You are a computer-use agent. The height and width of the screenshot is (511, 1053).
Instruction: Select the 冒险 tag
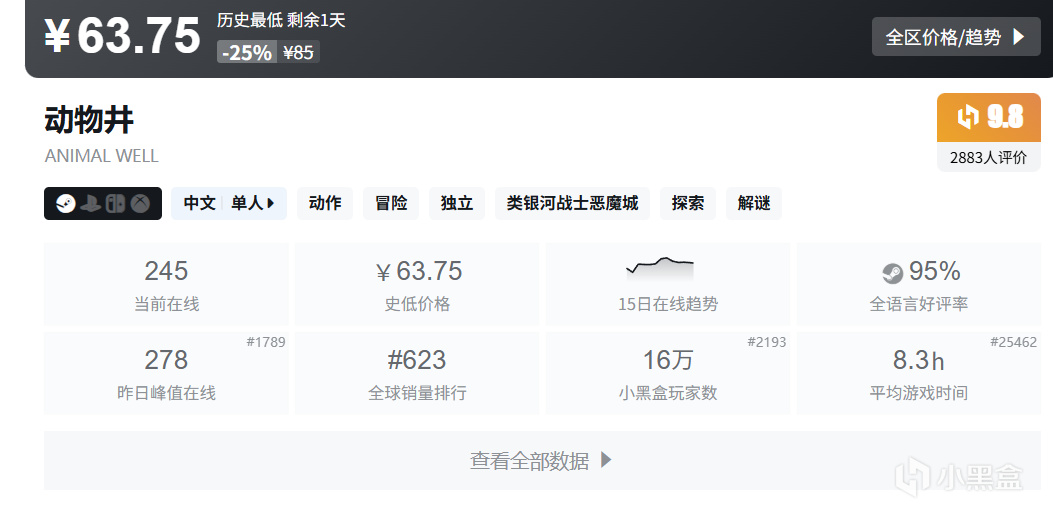391,203
